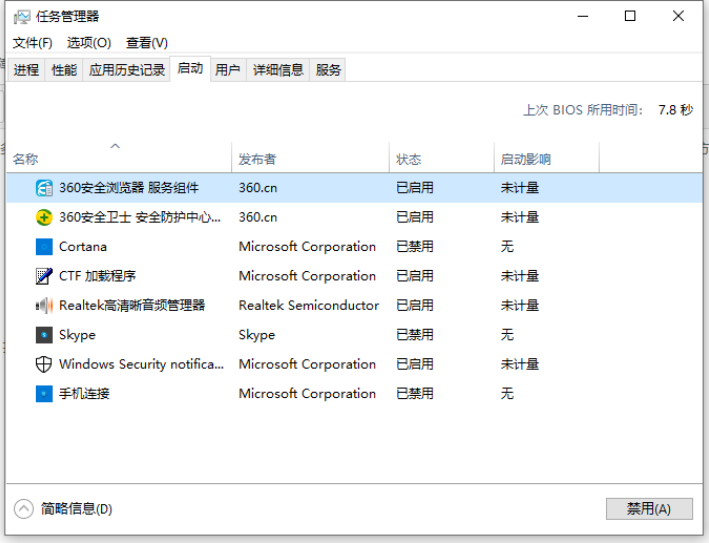Click the Realtek高清晰音频管理器 icon

point(44,305)
